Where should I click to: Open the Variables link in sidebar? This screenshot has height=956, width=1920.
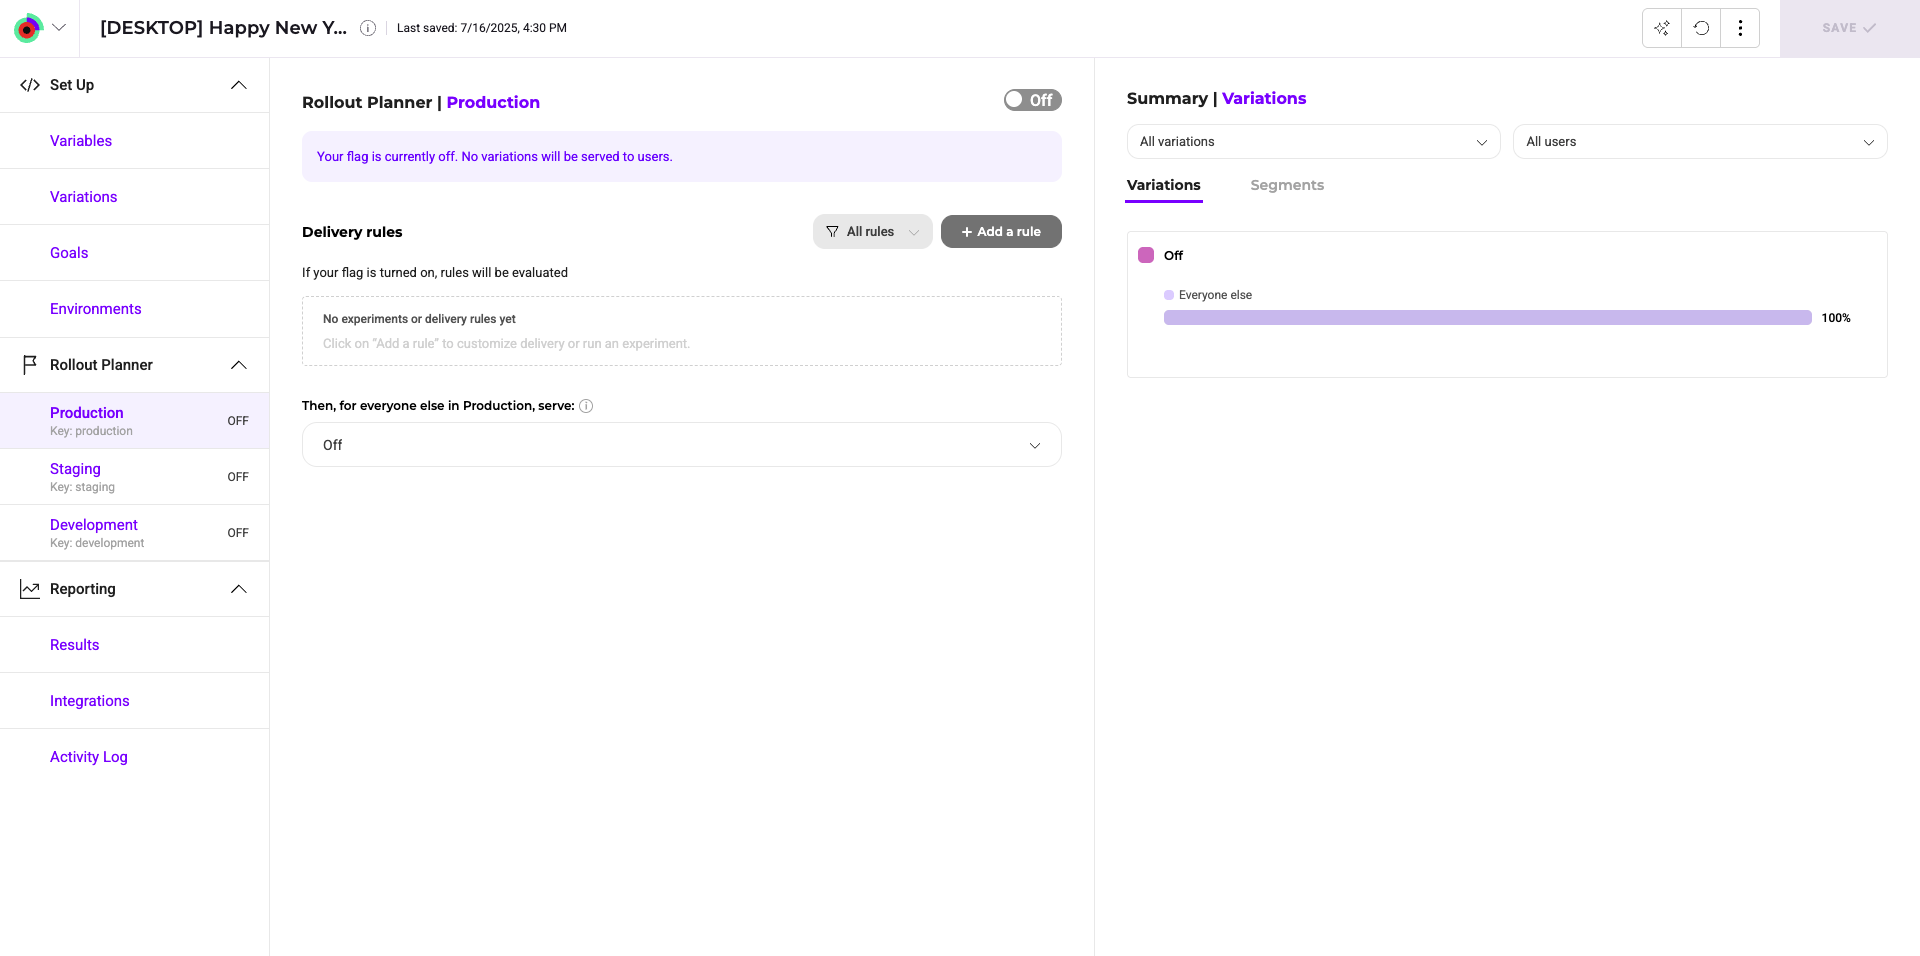(x=81, y=141)
